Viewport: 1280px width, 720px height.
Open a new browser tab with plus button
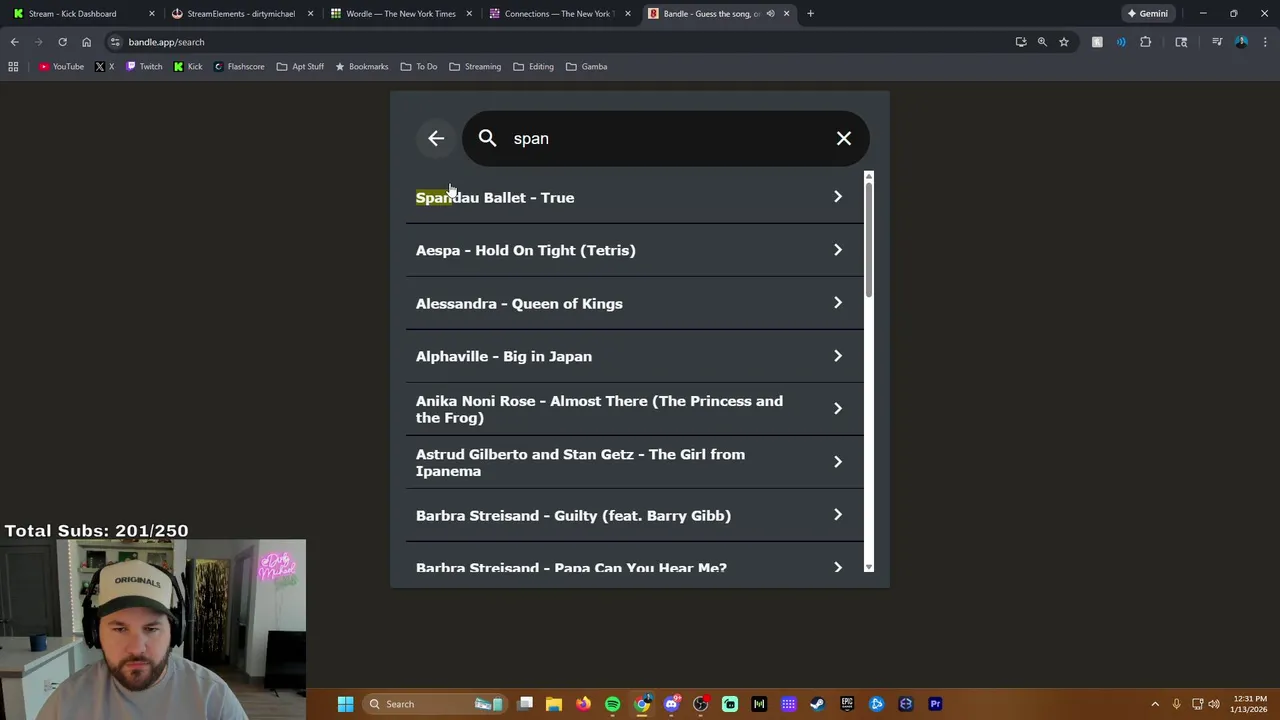tap(810, 13)
